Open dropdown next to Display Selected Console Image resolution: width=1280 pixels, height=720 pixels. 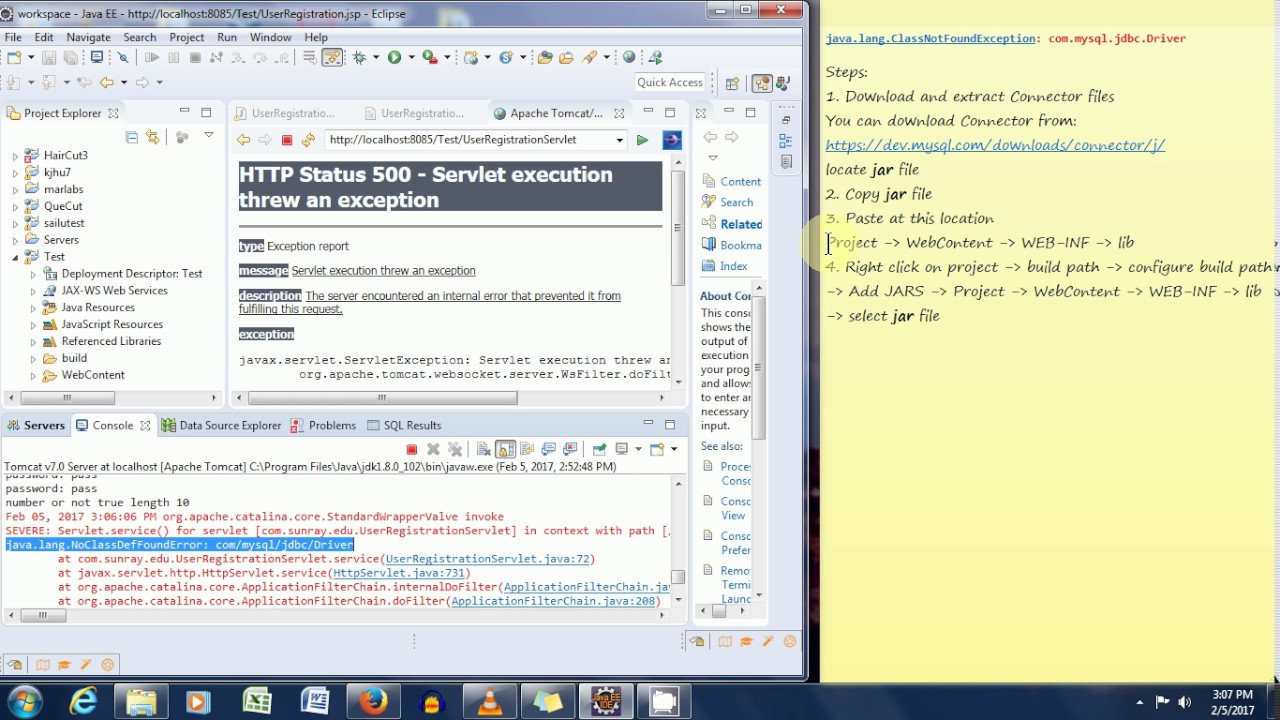[x=637, y=449]
